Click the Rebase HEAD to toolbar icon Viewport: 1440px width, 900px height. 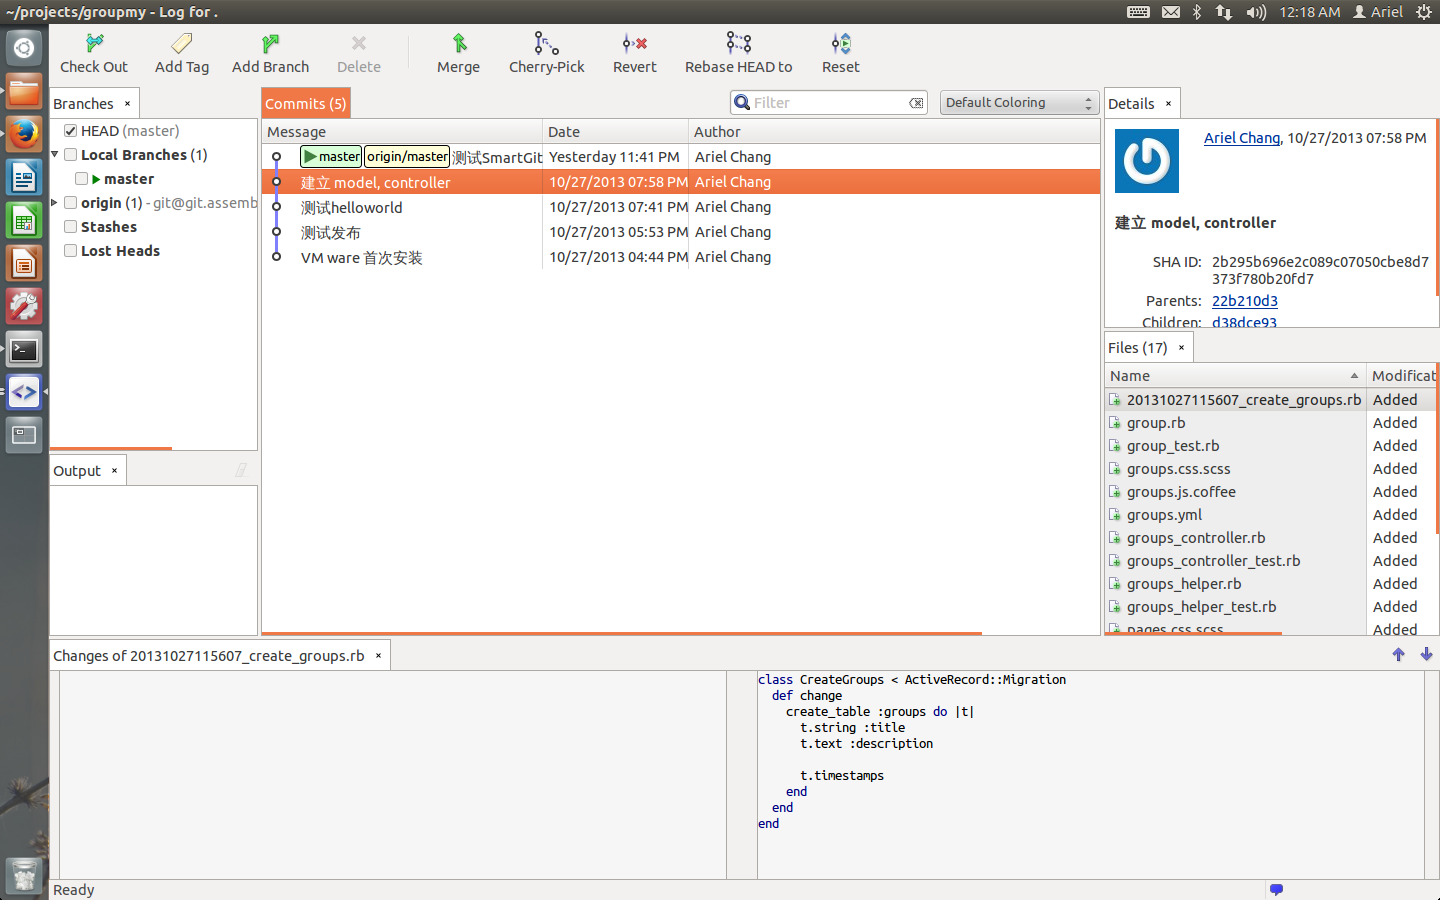[739, 43]
